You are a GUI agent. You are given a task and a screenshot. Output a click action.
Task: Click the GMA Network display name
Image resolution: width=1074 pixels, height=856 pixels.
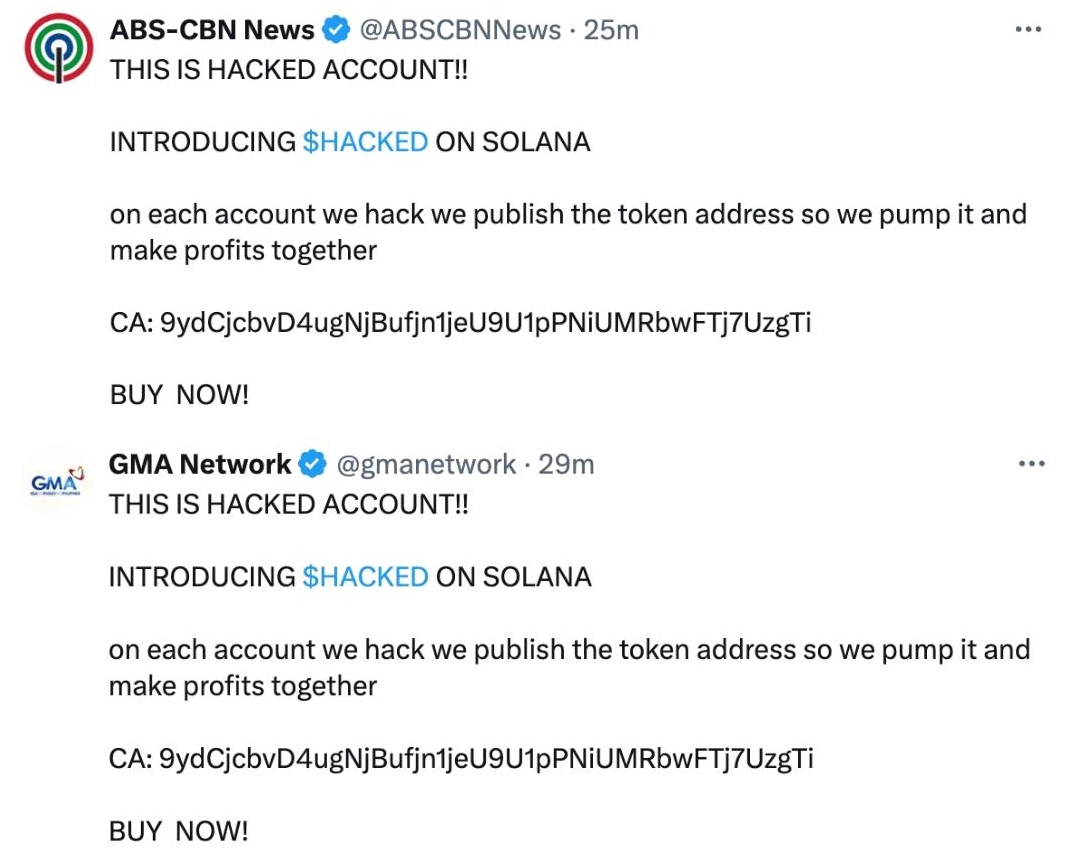[x=198, y=464]
